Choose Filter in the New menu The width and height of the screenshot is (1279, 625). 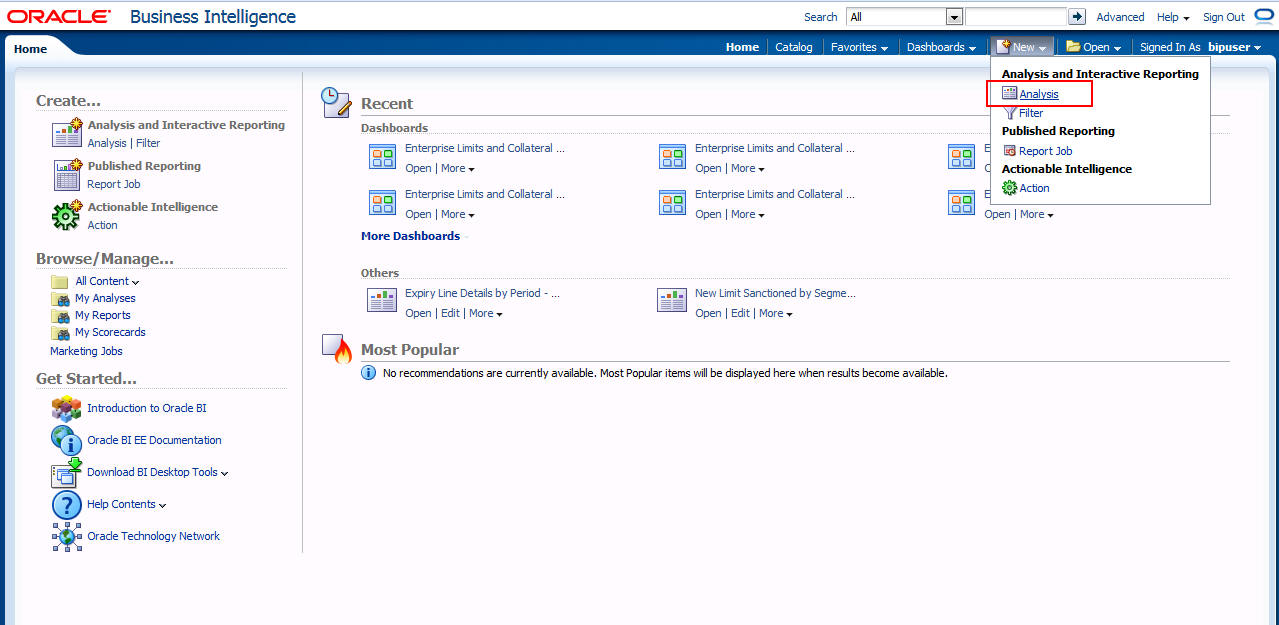click(x=1031, y=113)
